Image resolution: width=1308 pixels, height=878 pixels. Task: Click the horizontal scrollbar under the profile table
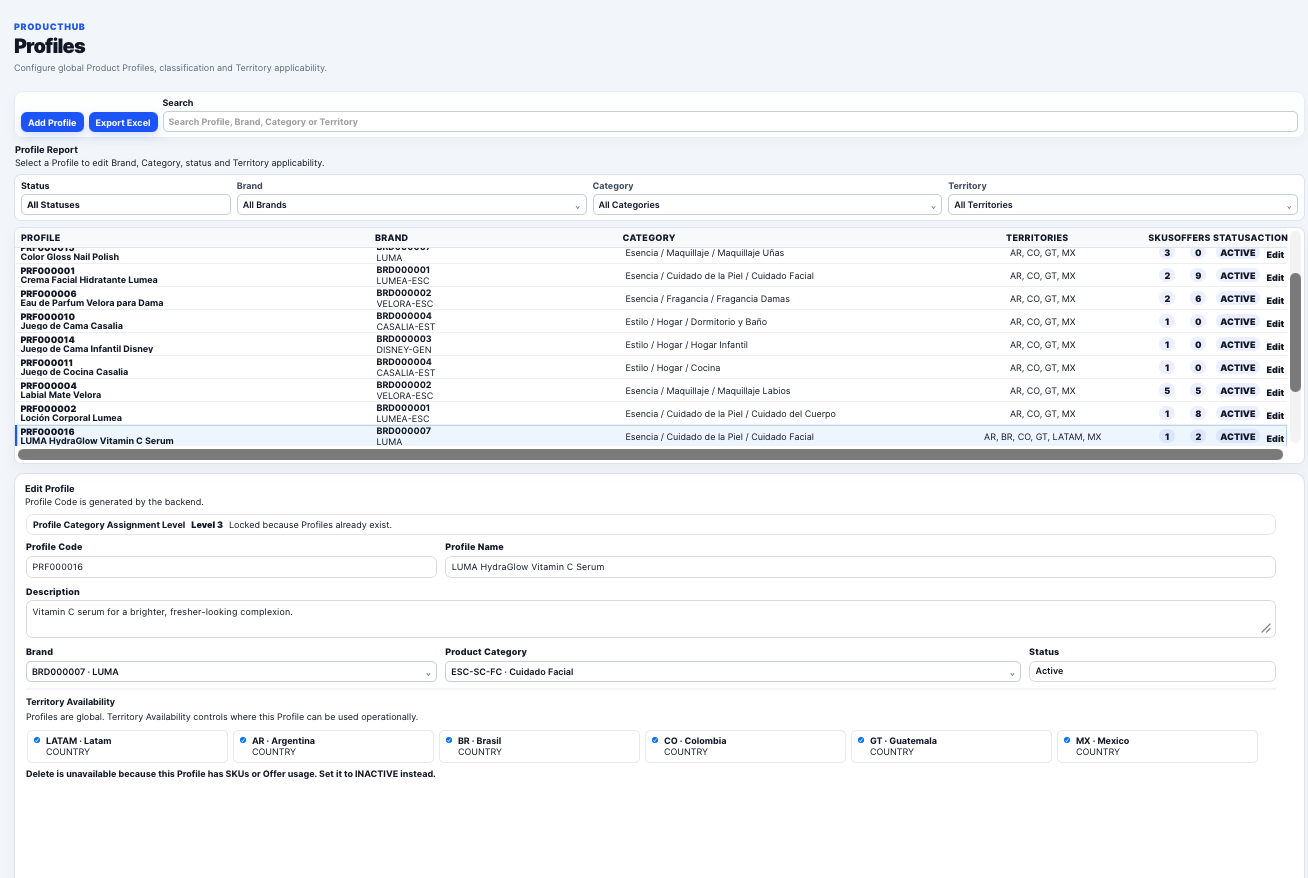(x=650, y=454)
